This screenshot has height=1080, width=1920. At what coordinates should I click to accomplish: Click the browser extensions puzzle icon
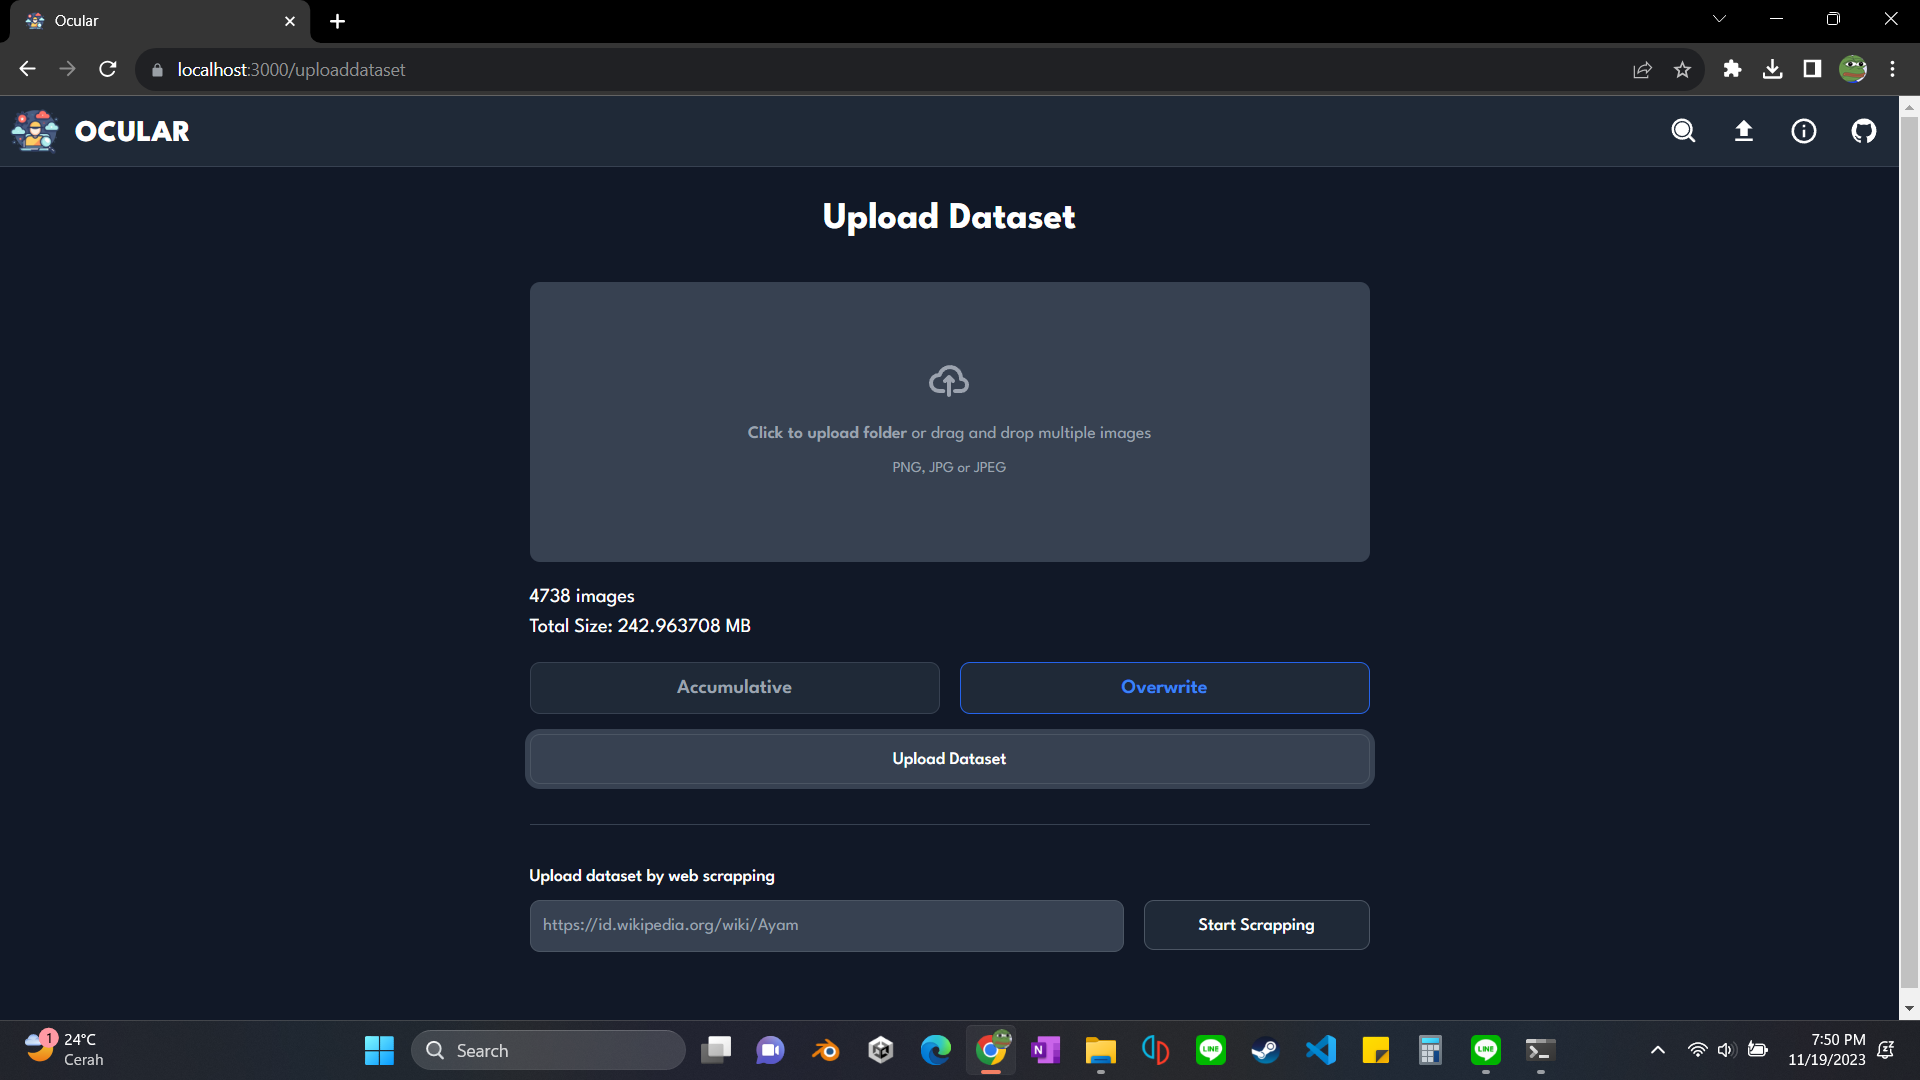tap(1733, 69)
